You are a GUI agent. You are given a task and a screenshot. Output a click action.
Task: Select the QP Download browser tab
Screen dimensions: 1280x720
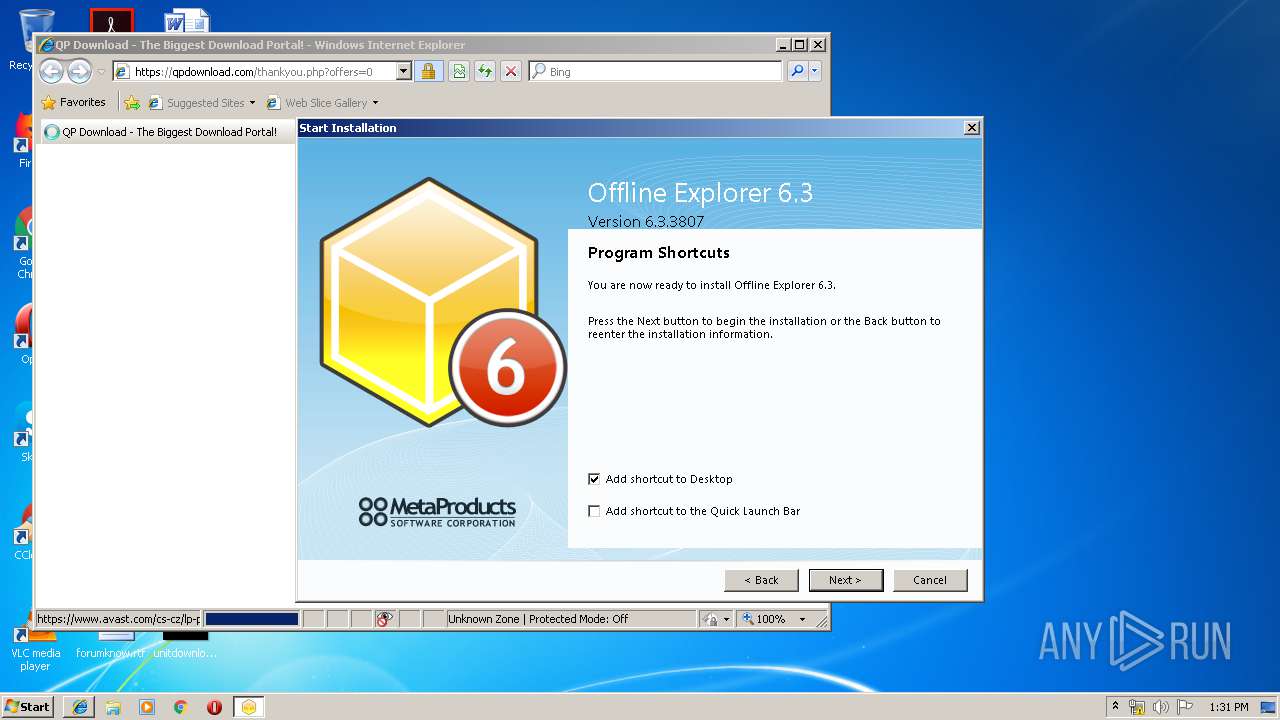(166, 132)
